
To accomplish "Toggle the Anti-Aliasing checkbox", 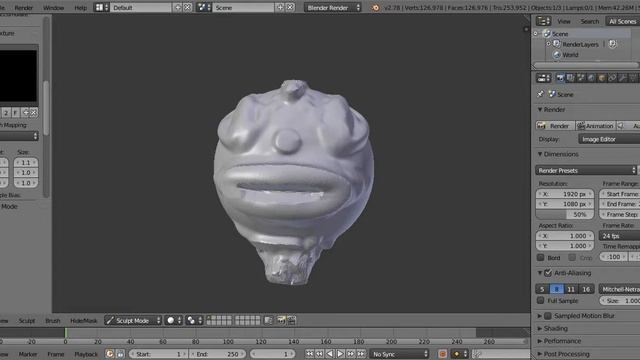I will pyautogui.click(x=548, y=273).
